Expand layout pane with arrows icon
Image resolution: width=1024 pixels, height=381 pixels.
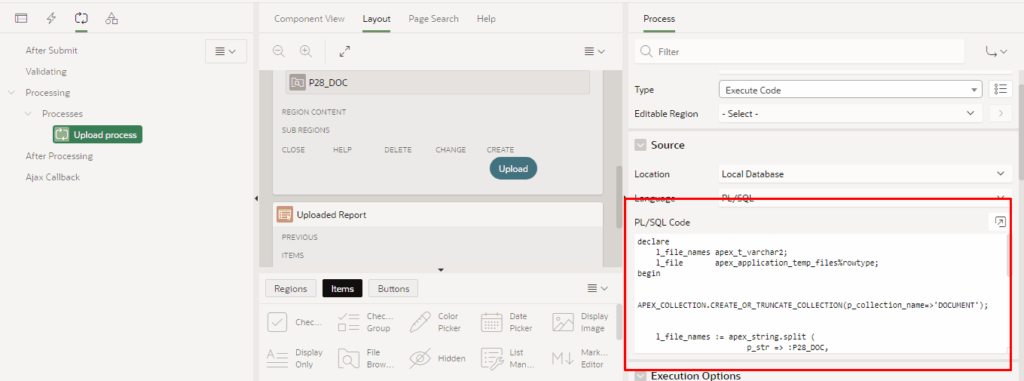click(x=345, y=51)
